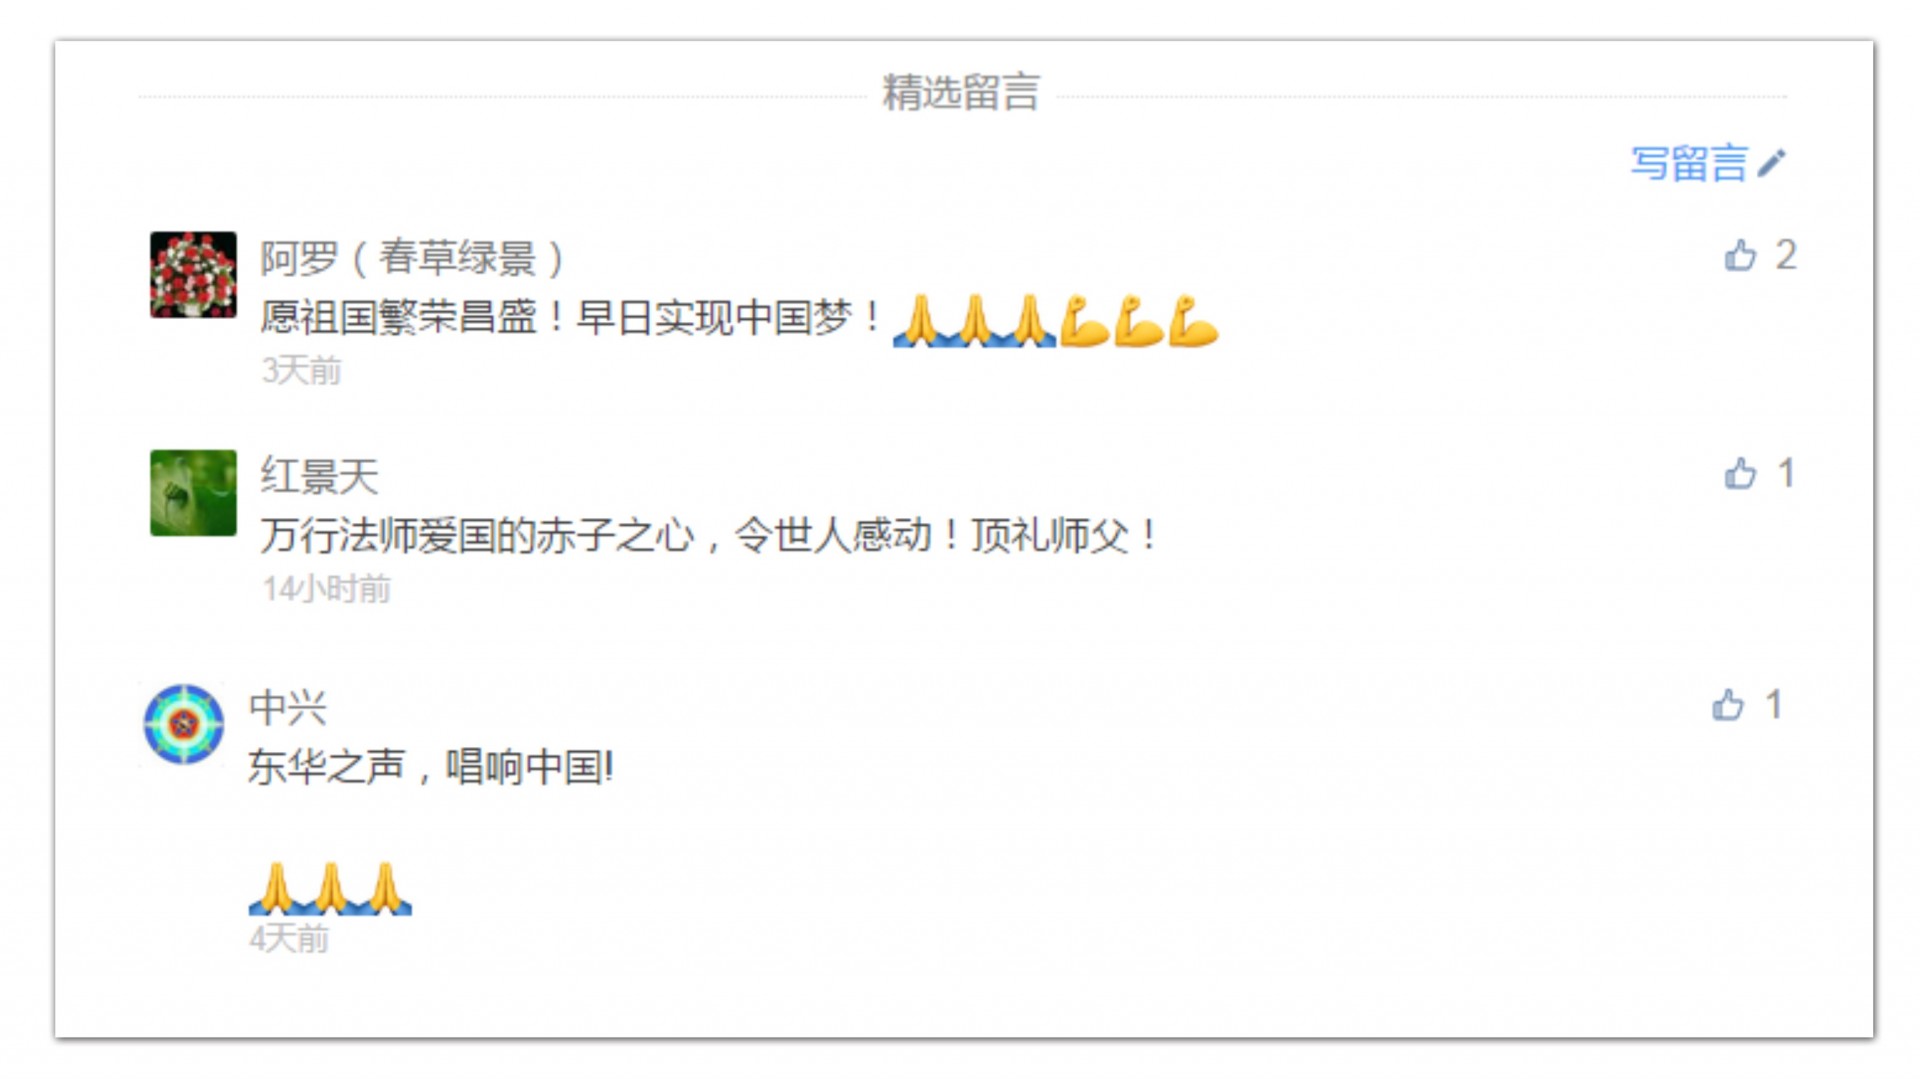Image resolution: width=1920 pixels, height=1079 pixels.
Task: Click the 写留言 link
Action: [x=1688, y=163]
